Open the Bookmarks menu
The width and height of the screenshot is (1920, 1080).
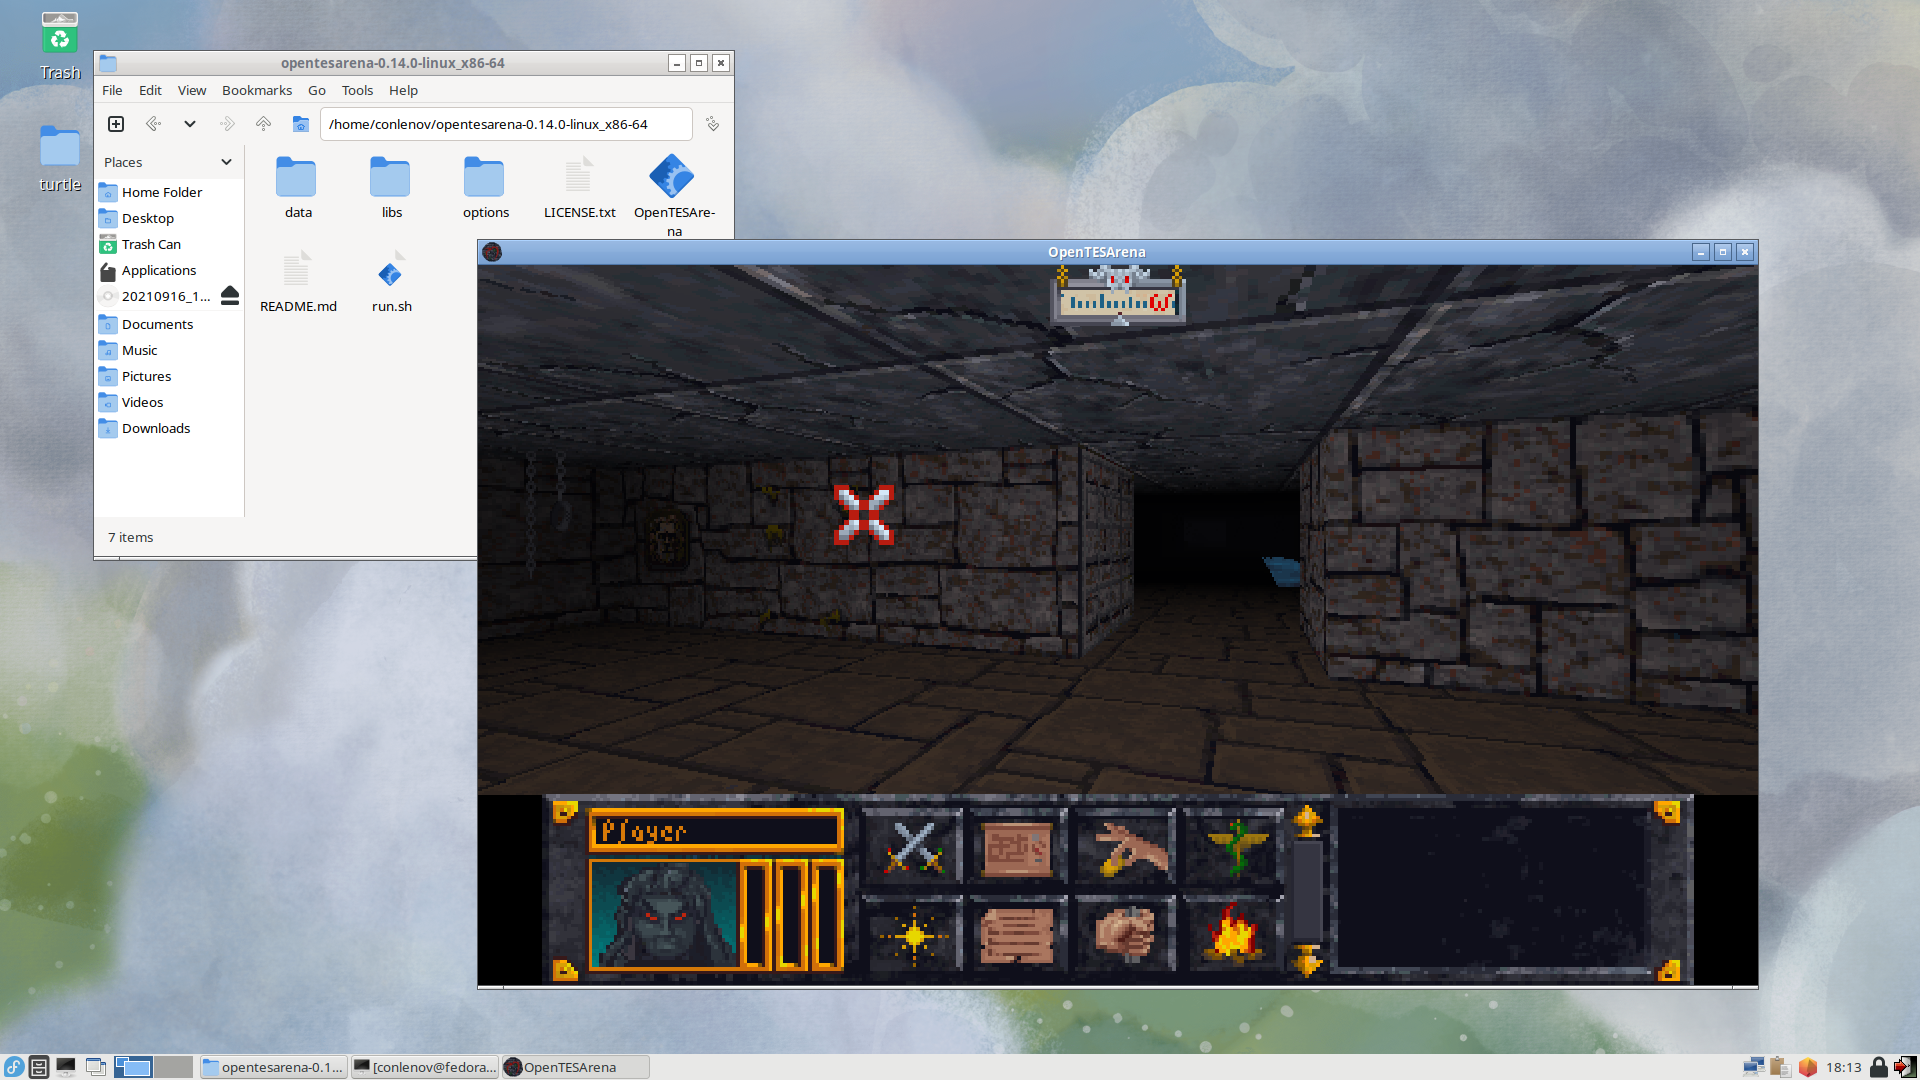pos(257,90)
